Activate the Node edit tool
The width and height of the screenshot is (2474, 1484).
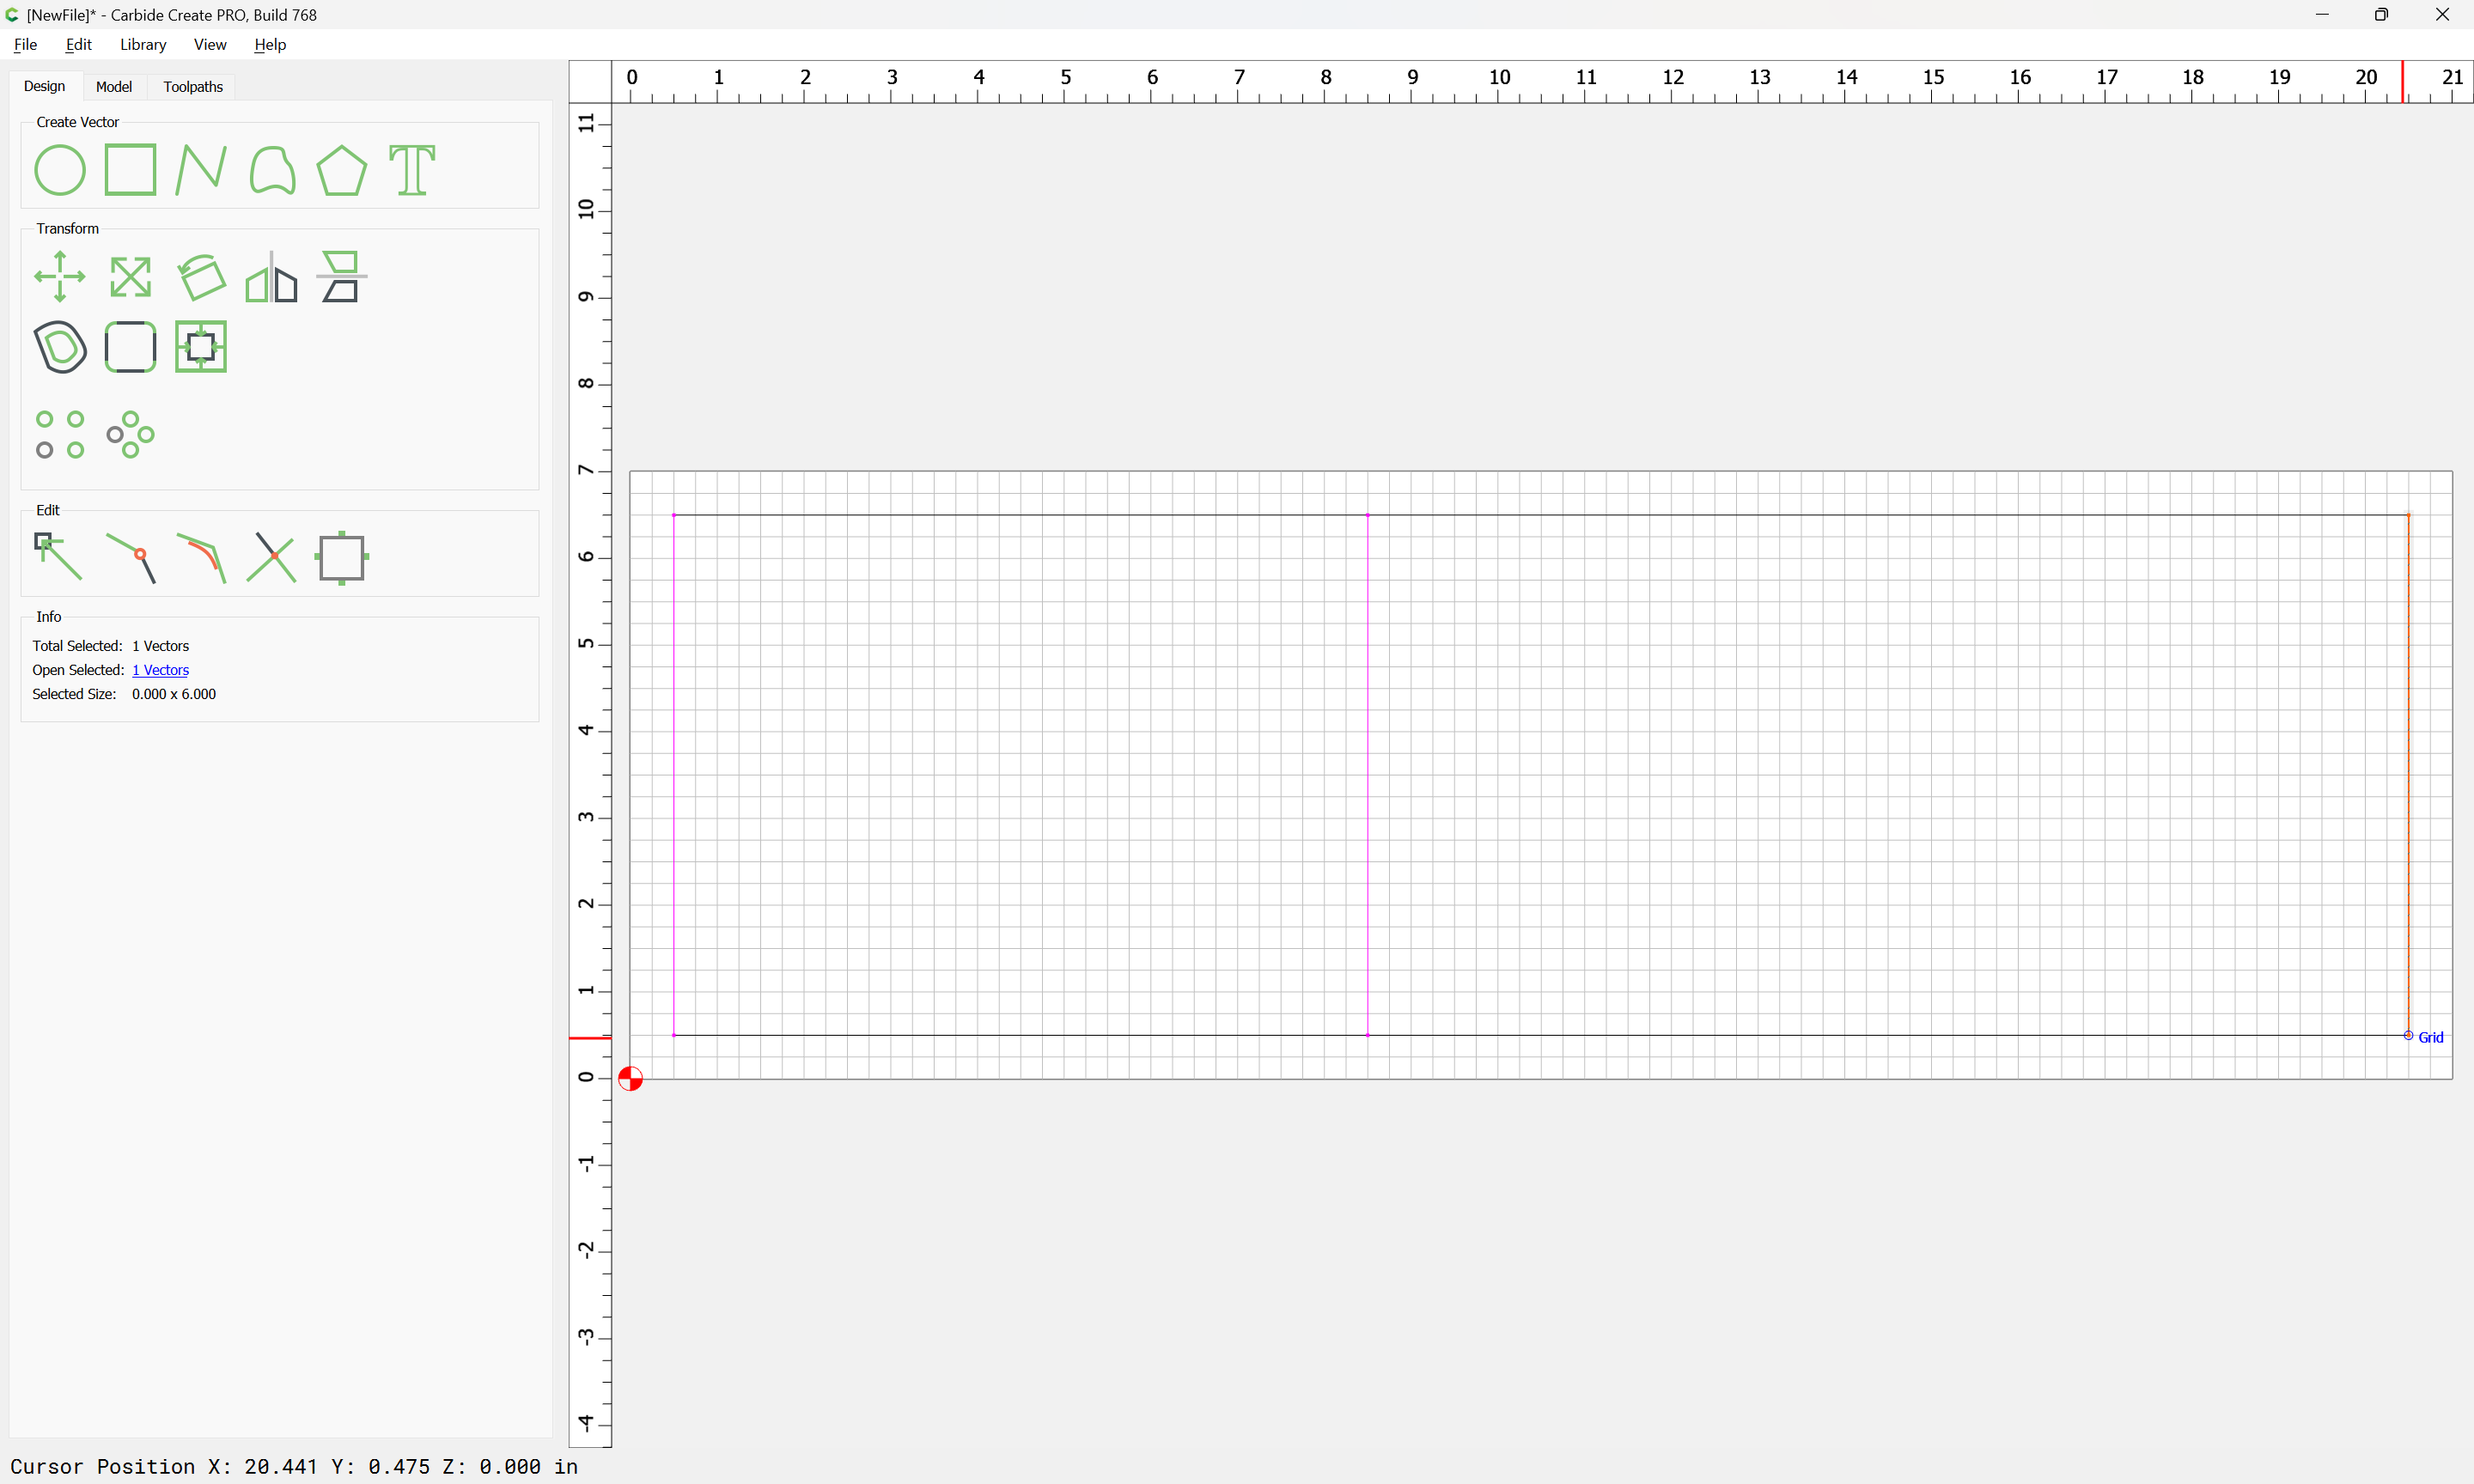coord(58,557)
